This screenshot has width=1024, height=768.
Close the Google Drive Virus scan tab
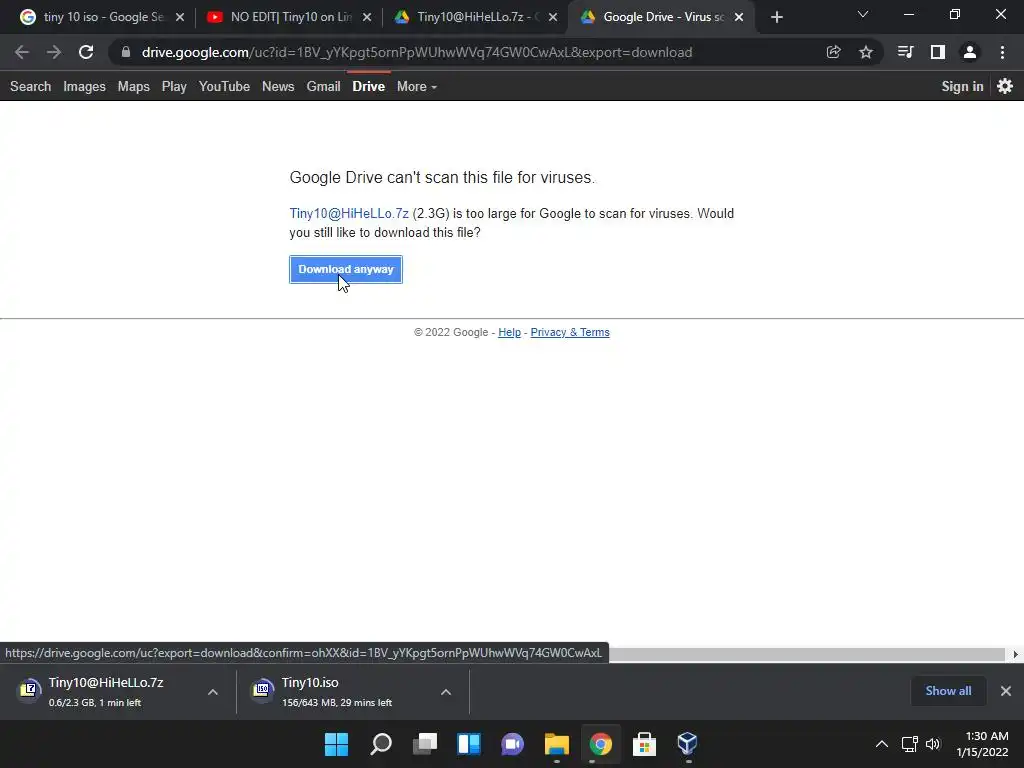click(739, 17)
